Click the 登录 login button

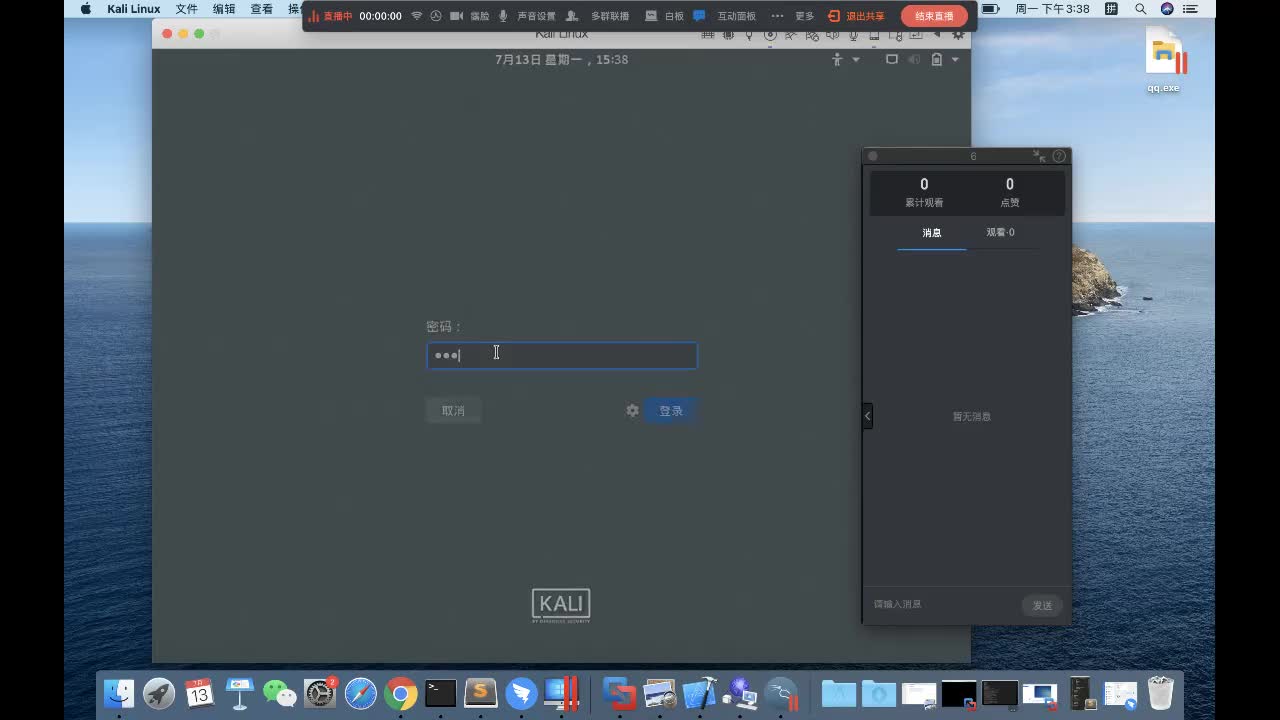coord(671,411)
